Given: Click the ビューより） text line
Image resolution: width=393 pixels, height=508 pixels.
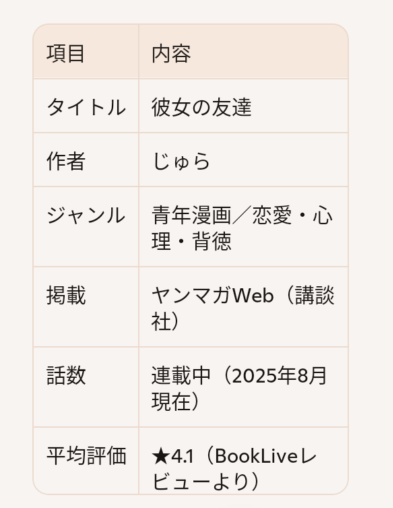Looking at the screenshot, I should click(x=206, y=481).
